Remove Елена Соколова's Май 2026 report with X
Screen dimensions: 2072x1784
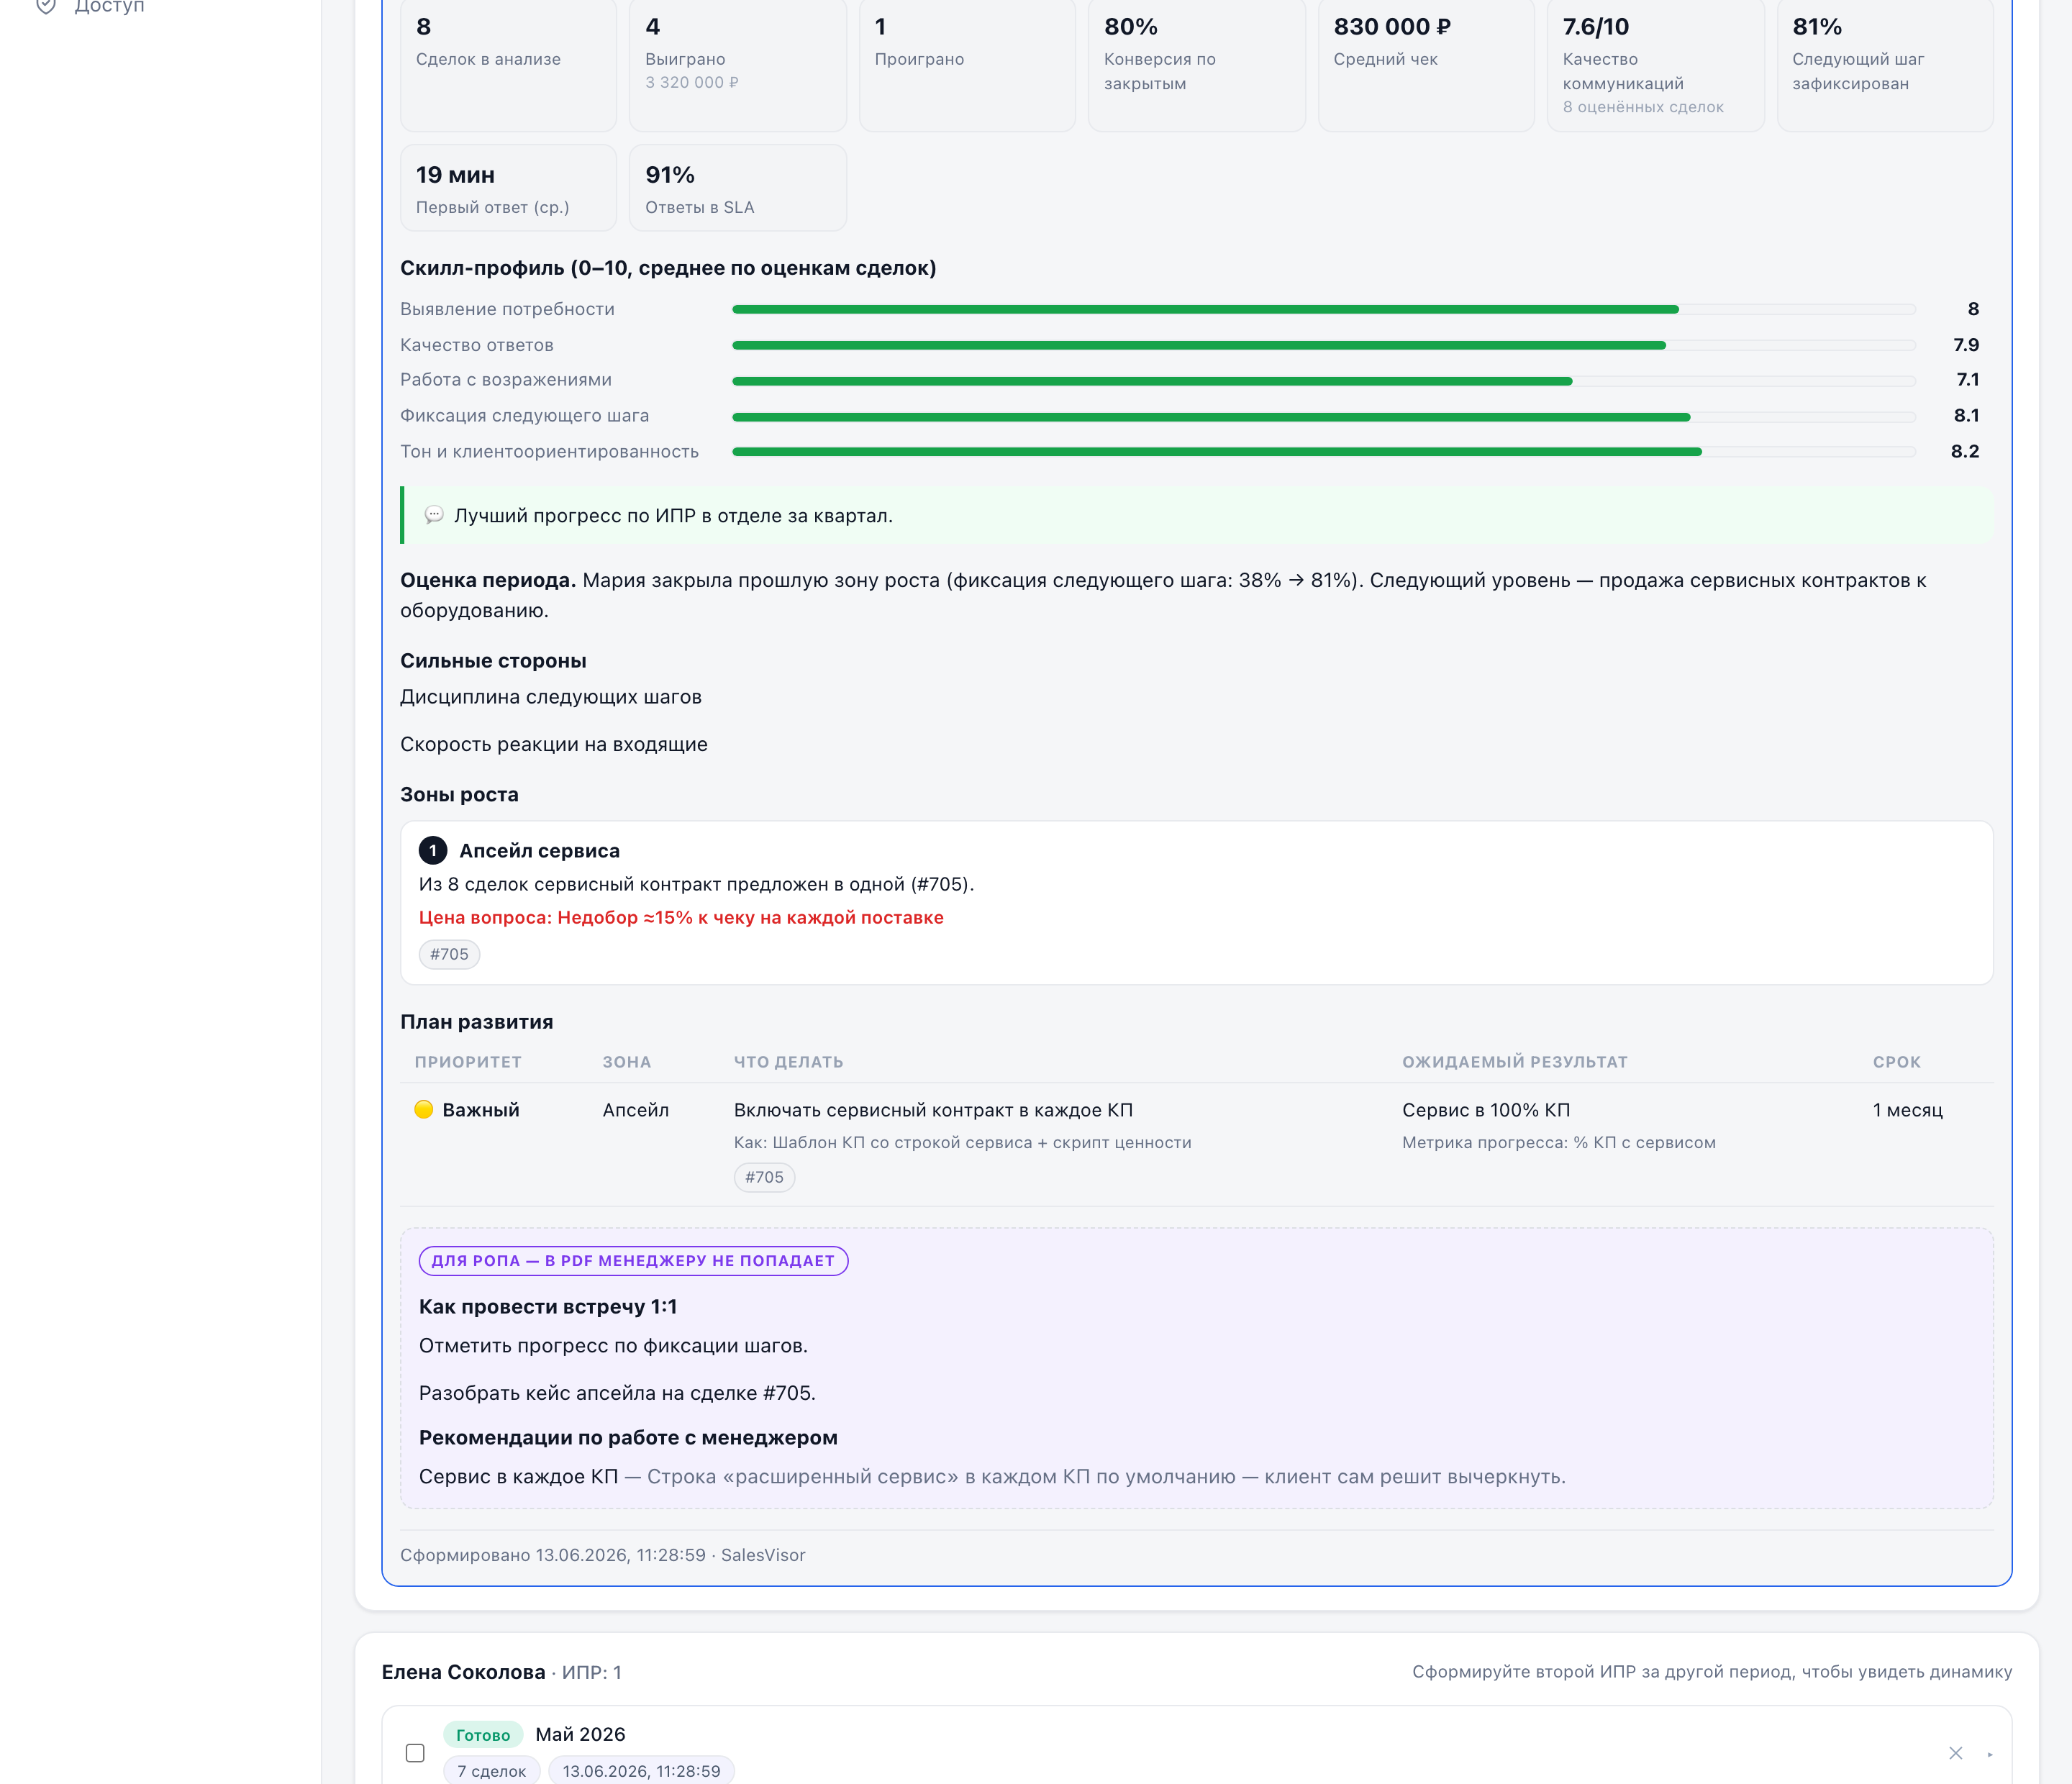click(x=1955, y=1752)
